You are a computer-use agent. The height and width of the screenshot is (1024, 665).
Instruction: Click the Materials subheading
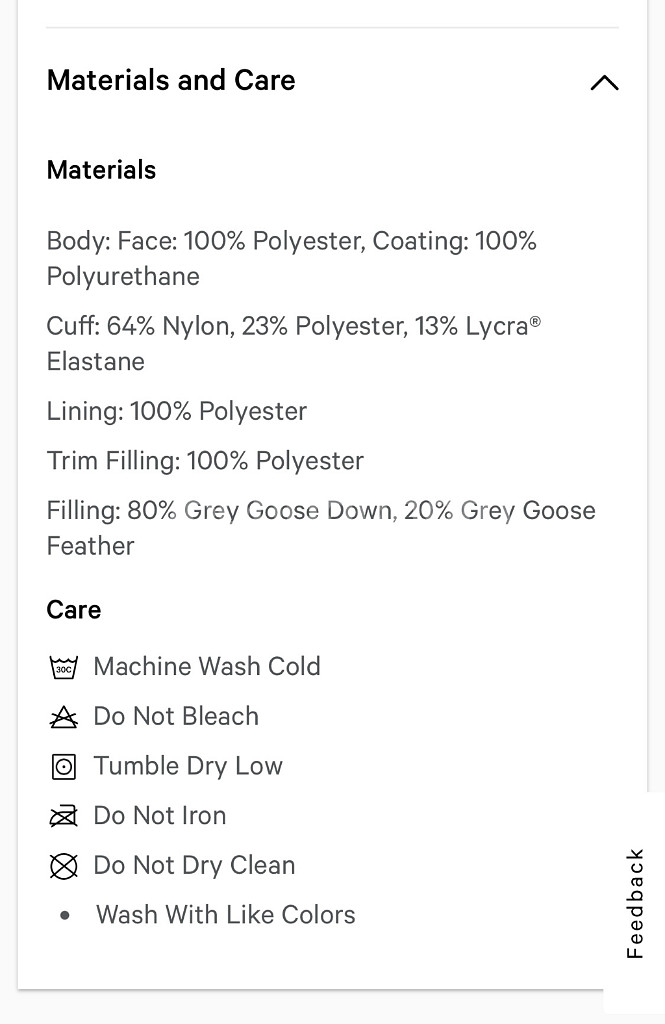pyautogui.click(x=101, y=170)
